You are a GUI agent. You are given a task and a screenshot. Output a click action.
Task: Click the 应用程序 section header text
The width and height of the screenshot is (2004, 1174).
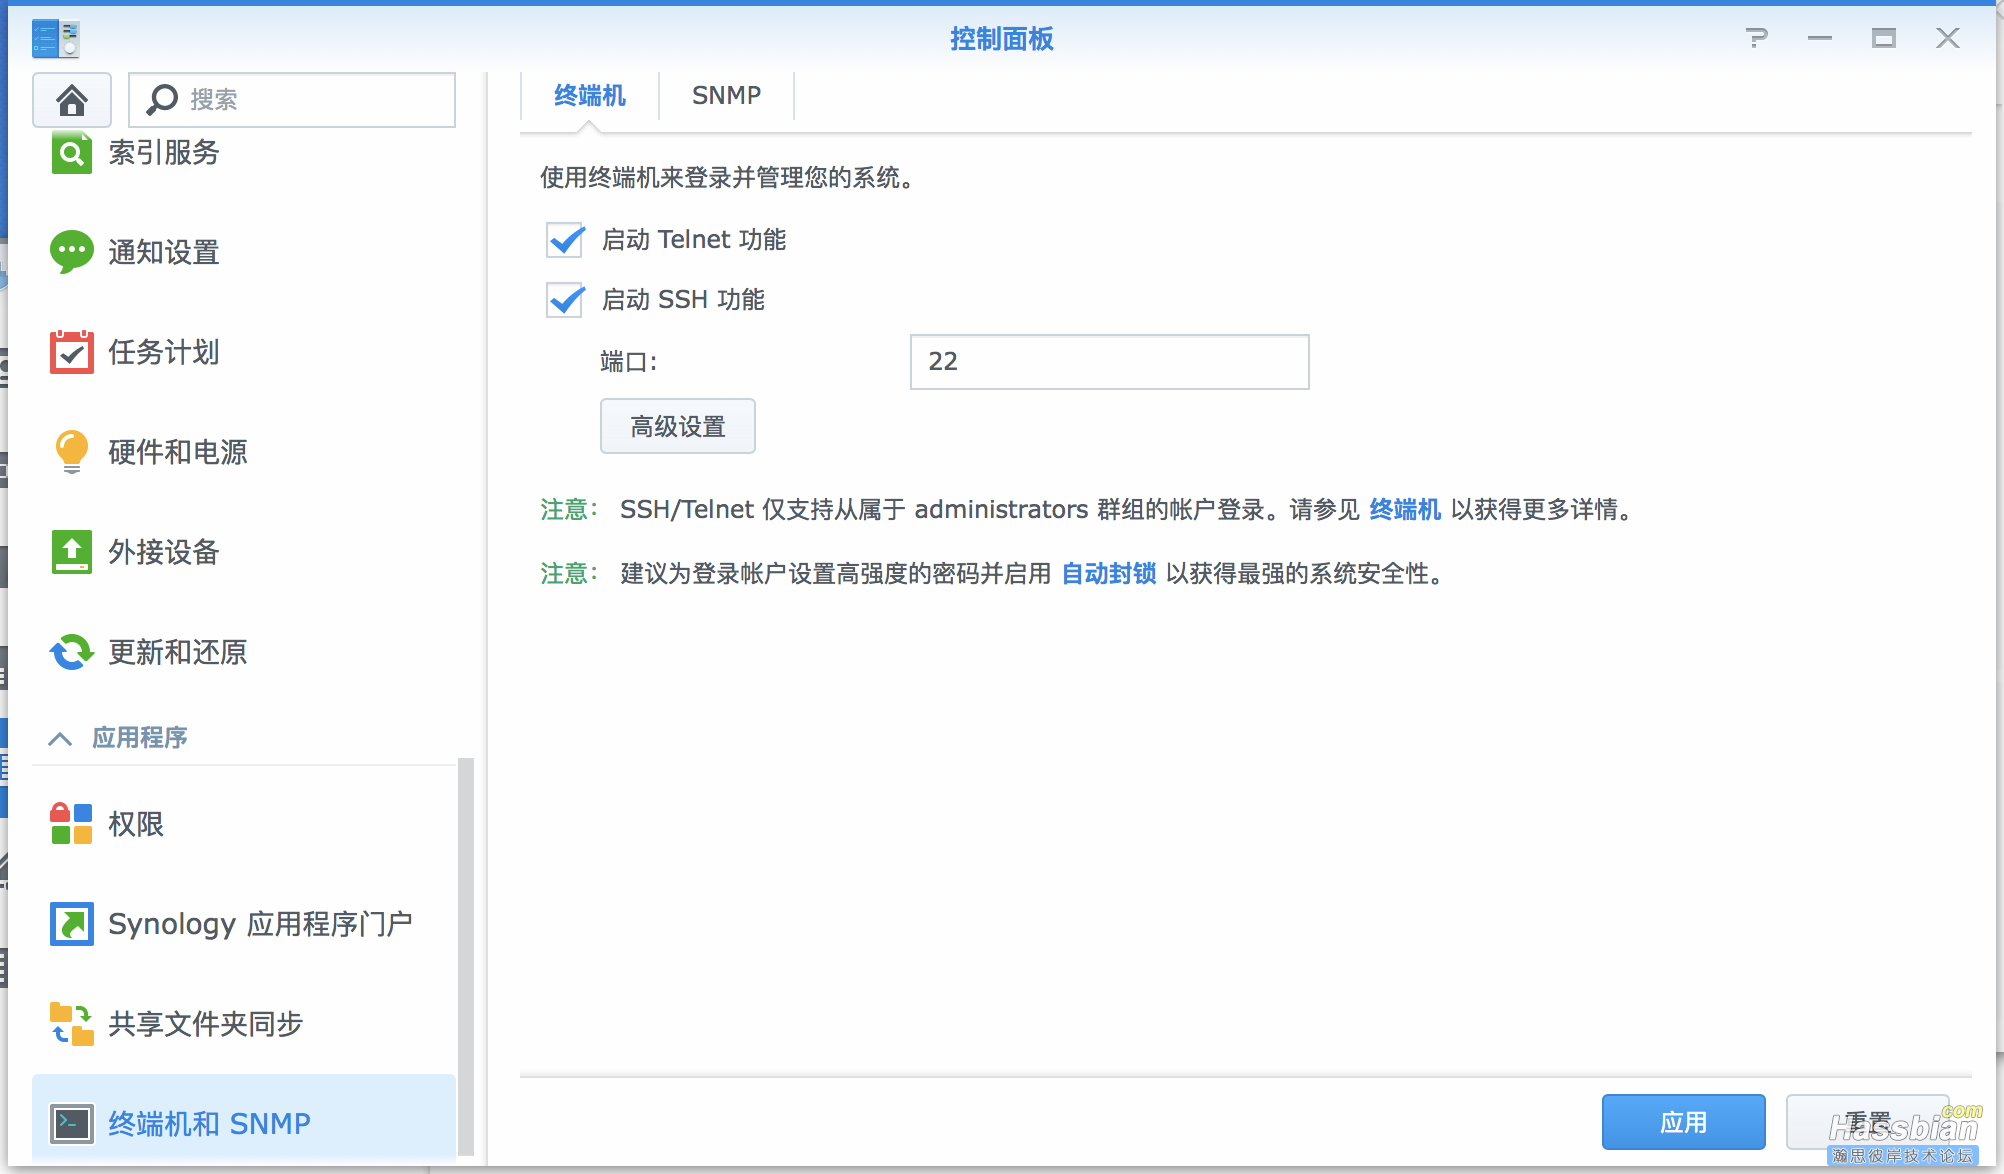pyautogui.click(x=140, y=738)
